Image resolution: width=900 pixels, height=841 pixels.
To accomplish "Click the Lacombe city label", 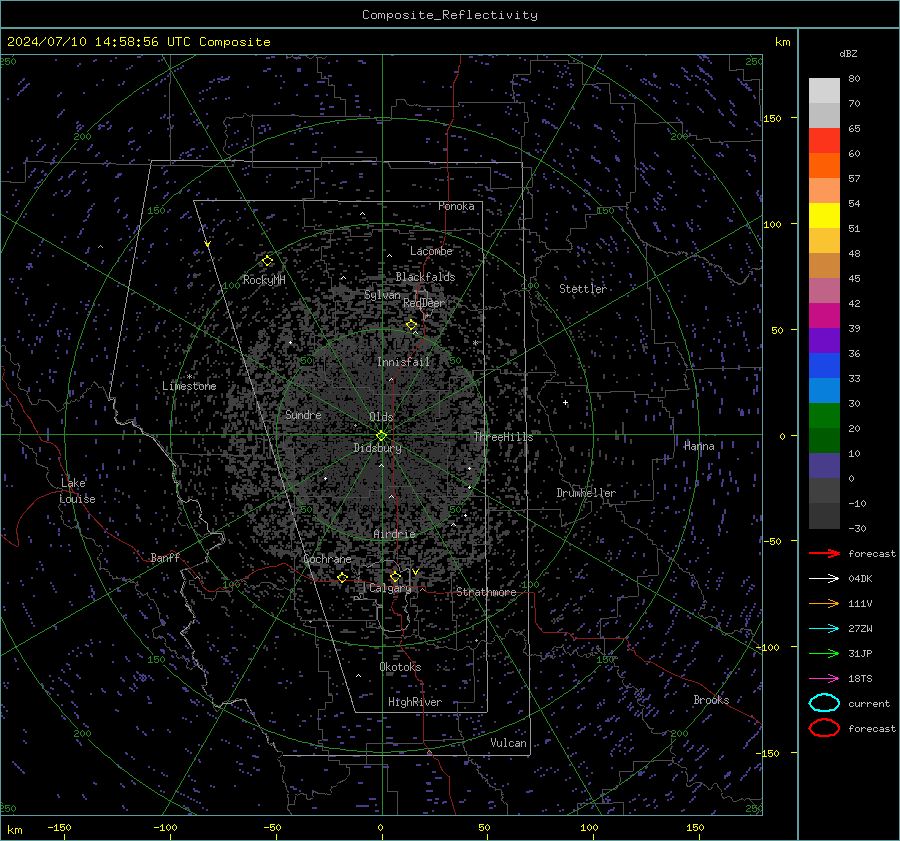I will 431,251.
